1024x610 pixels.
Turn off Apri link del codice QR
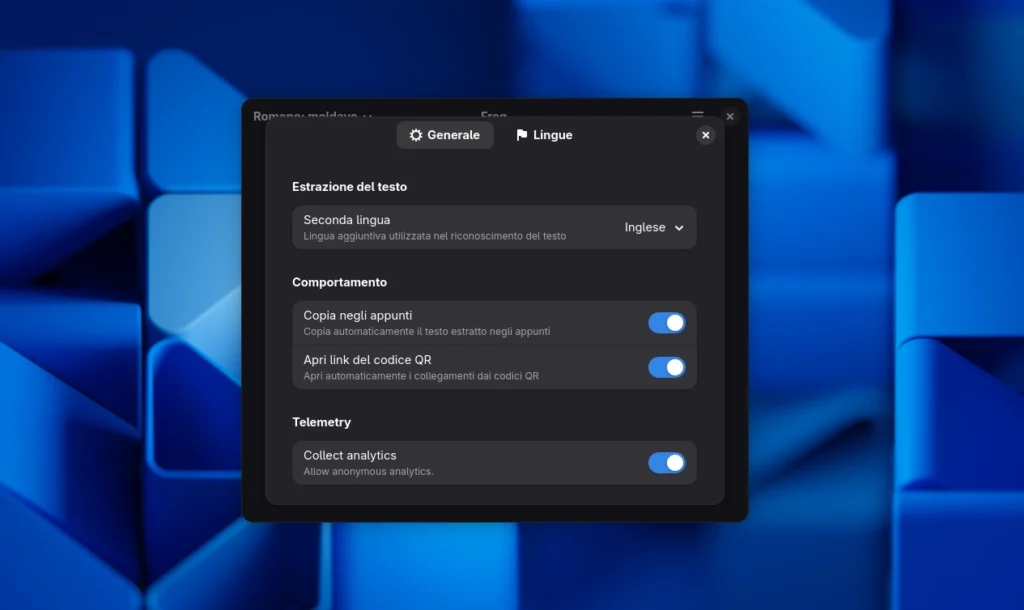tap(666, 367)
